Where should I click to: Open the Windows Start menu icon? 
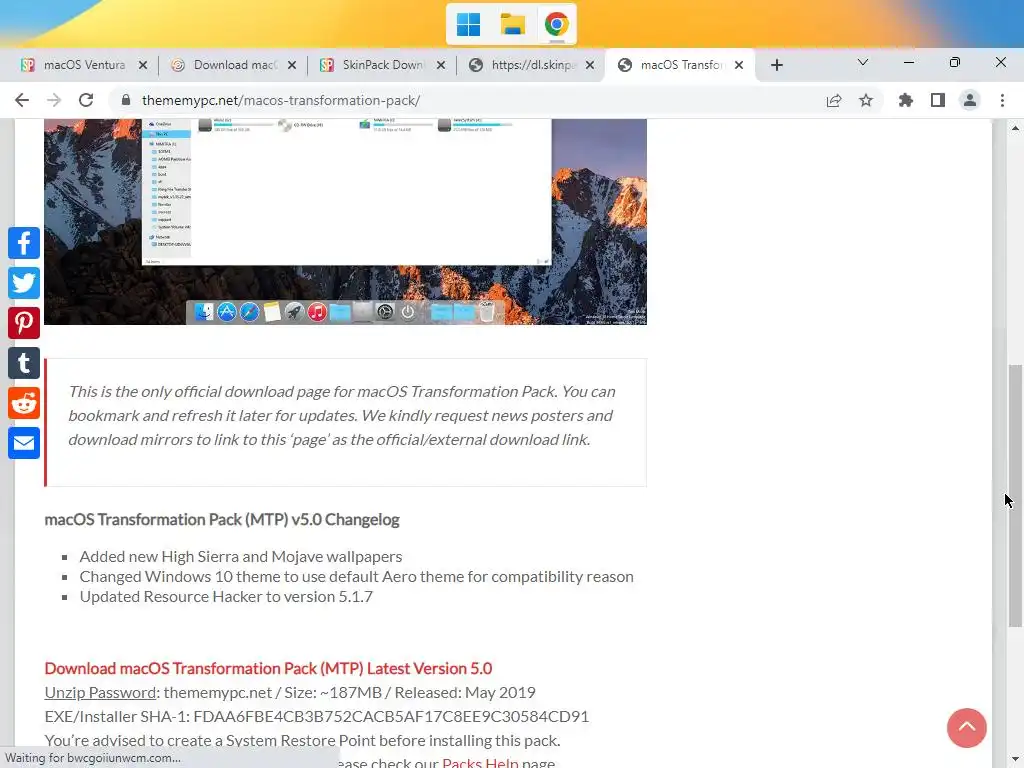468,25
